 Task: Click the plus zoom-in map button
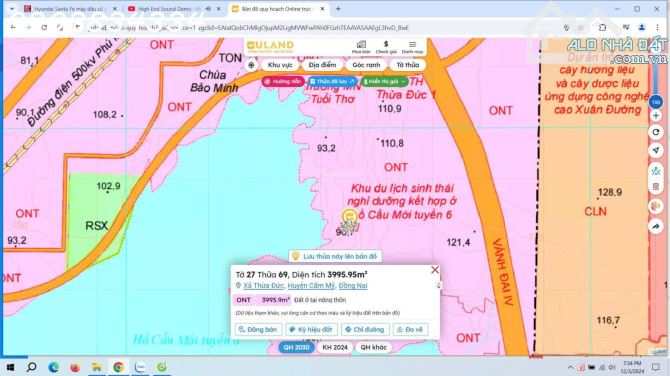coord(655,116)
